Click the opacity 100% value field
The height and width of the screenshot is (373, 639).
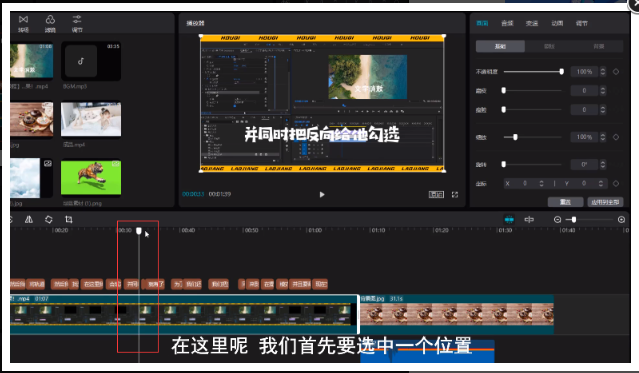click(584, 71)
